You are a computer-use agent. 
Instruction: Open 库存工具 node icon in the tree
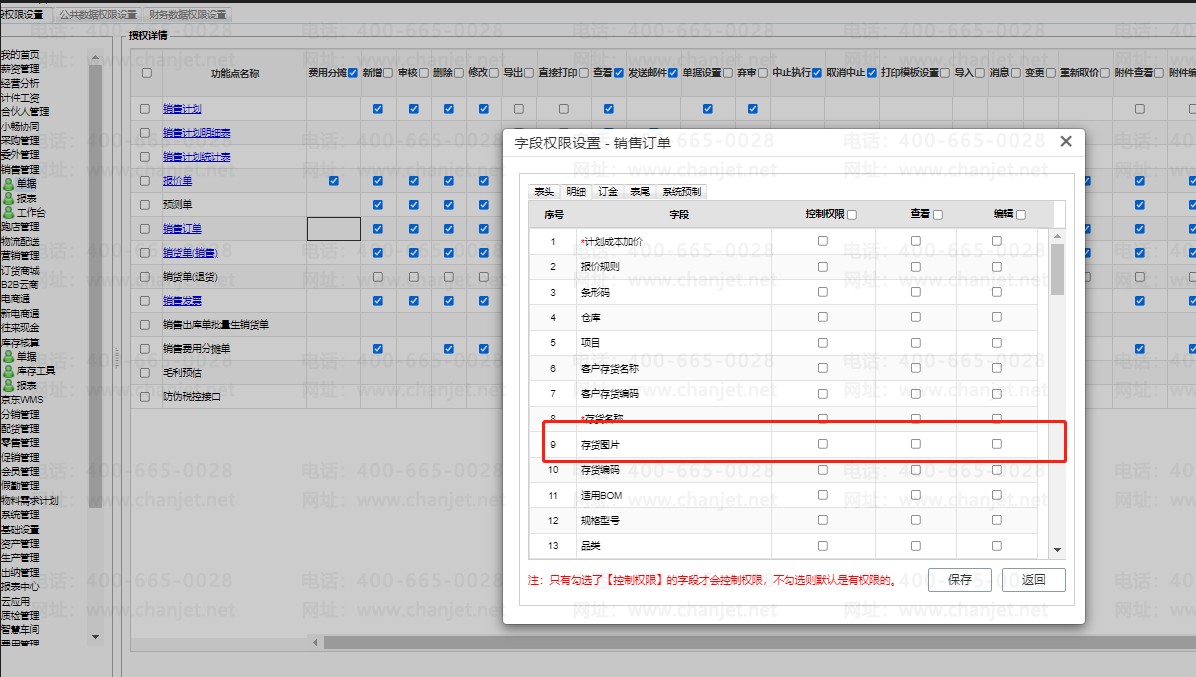[8, 371]
